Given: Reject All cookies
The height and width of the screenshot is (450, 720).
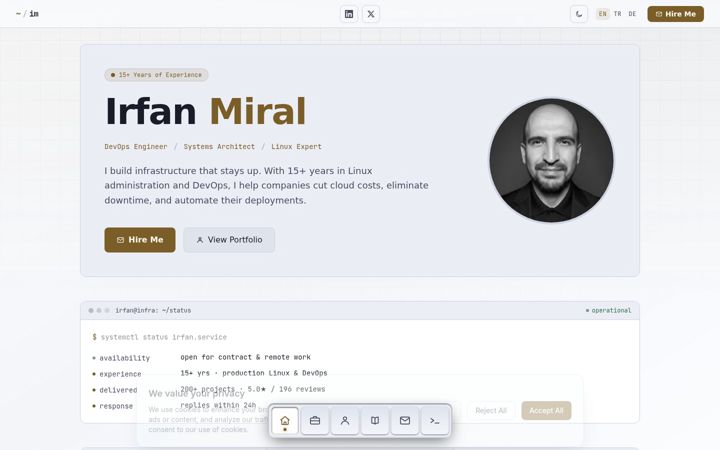Looking at the screenshot, I should (491, 411).
